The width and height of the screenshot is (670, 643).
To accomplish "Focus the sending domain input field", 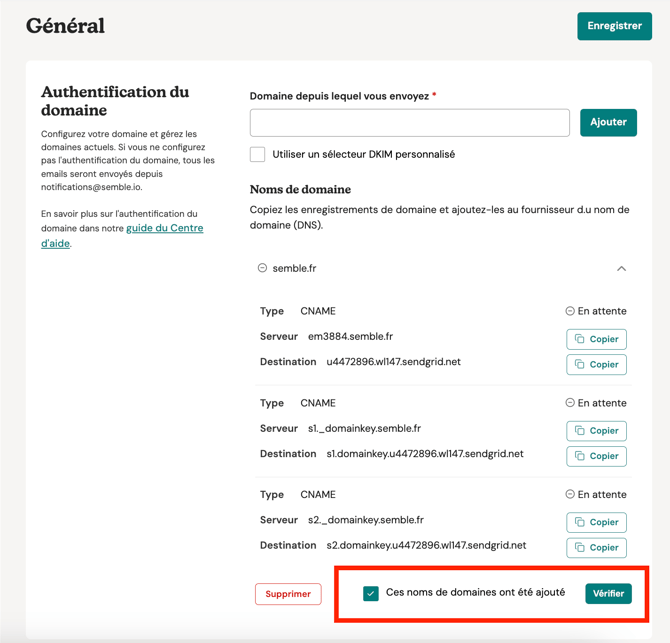I will [410, 122].
